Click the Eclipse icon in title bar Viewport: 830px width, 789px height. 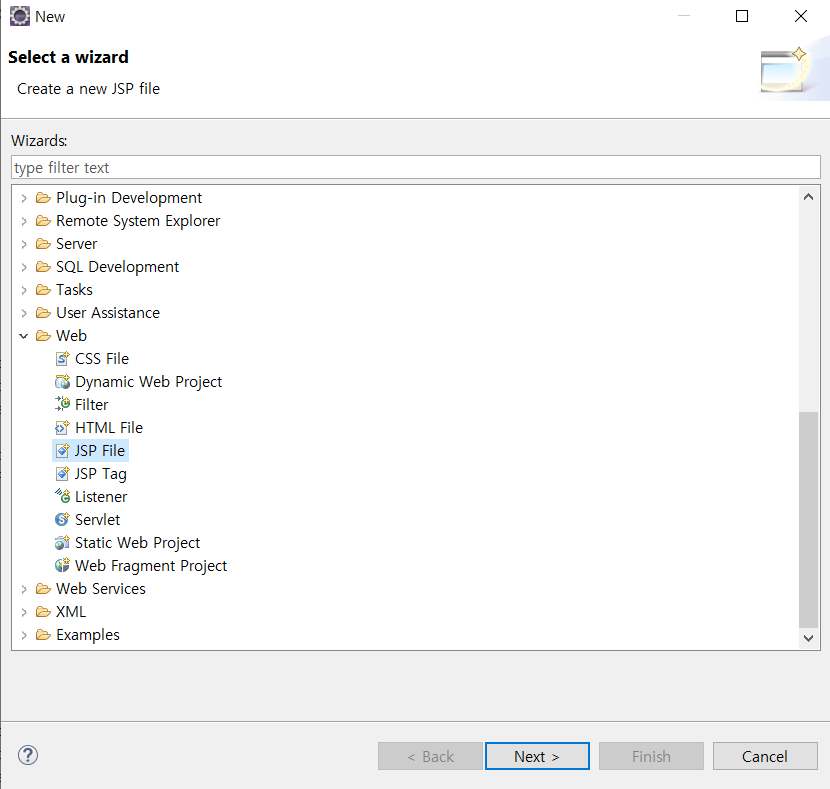pyautogui.click(x=20, y=16)
